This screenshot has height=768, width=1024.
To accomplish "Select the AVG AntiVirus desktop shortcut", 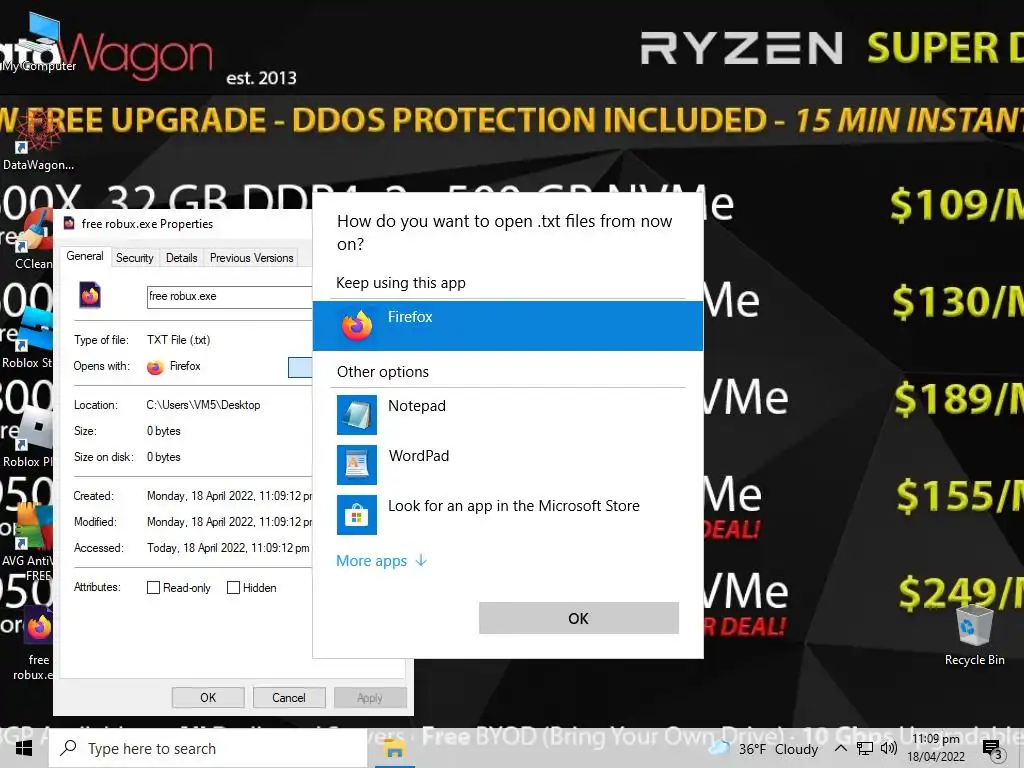I will tap(27, 539).
